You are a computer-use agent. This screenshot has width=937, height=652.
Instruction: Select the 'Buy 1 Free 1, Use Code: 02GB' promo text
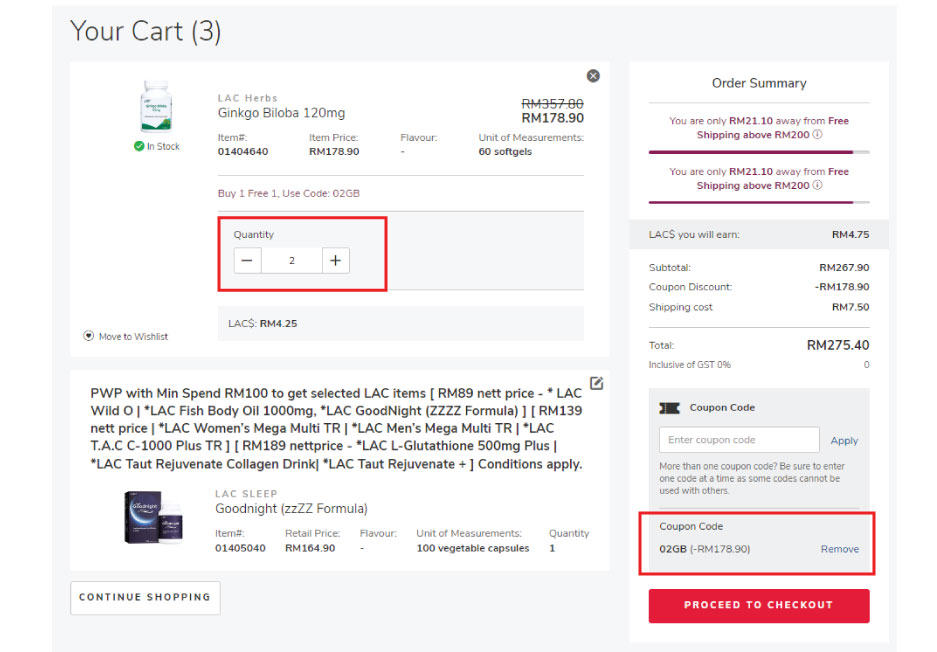(289, 194)
